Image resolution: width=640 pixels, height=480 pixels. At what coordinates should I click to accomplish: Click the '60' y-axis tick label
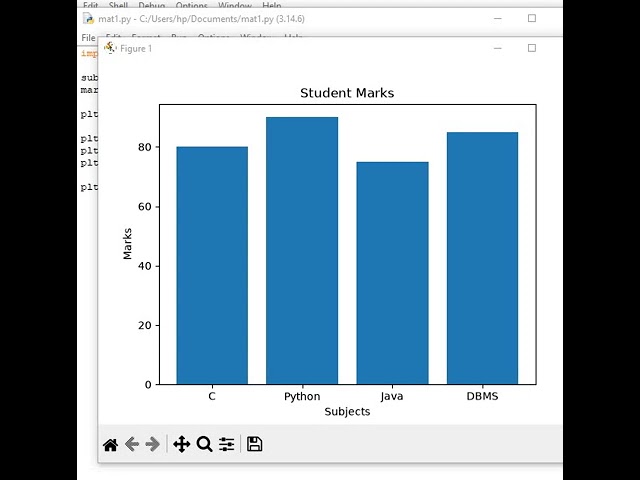145,207
